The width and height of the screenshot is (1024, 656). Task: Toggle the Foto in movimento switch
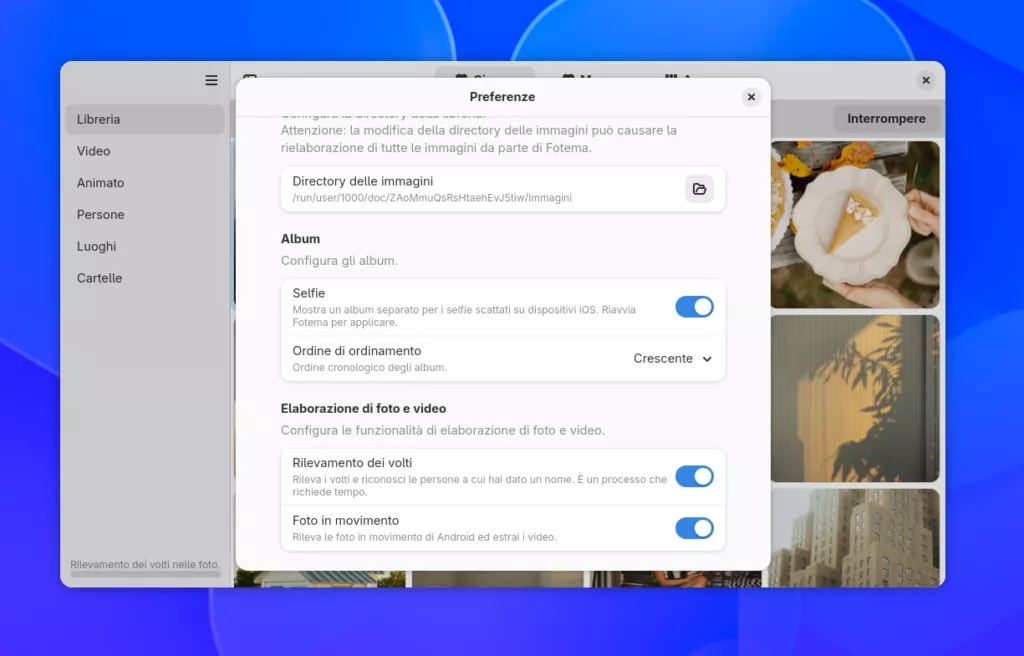(694, 528)
